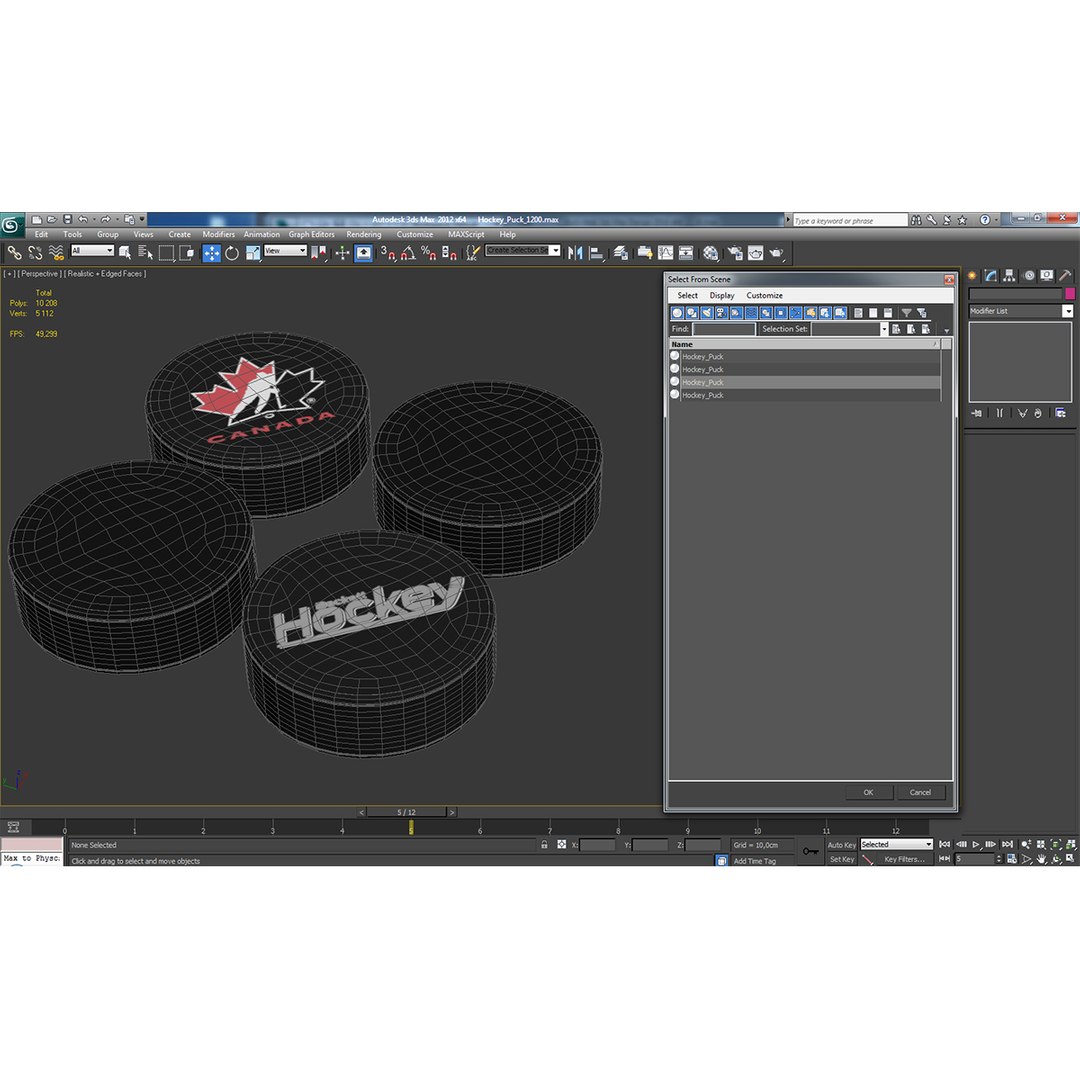Open Graphite Modeling Tools ribbon icon
This screenshot has height=1080, width=1080.
click(645, 253)
